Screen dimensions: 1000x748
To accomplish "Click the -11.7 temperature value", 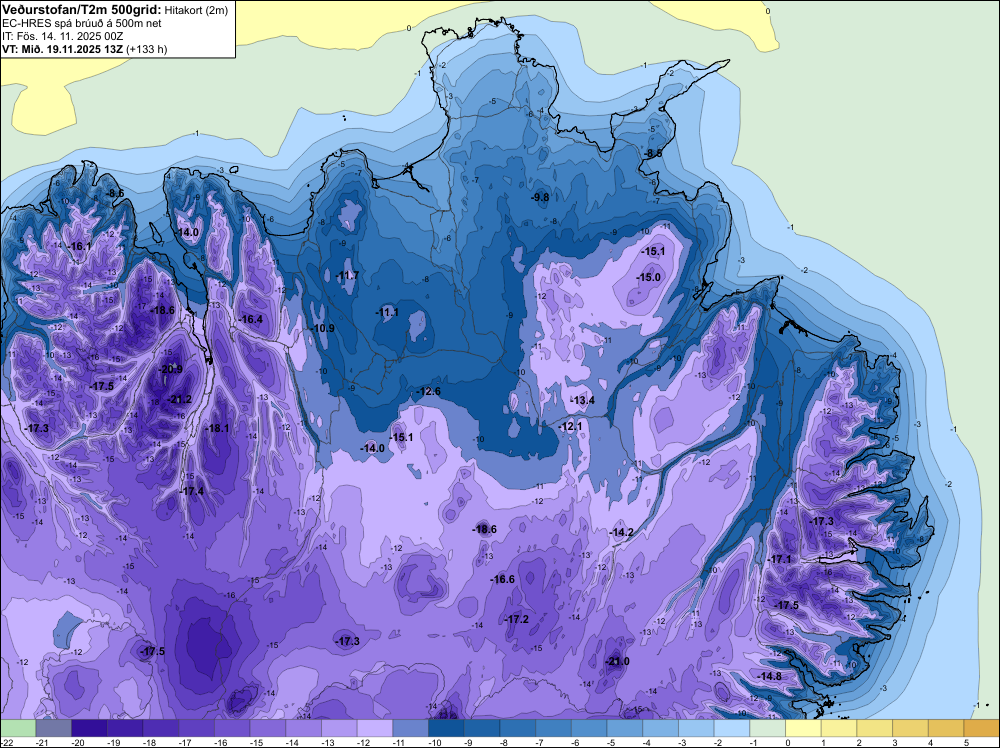I will coord(347,275).
